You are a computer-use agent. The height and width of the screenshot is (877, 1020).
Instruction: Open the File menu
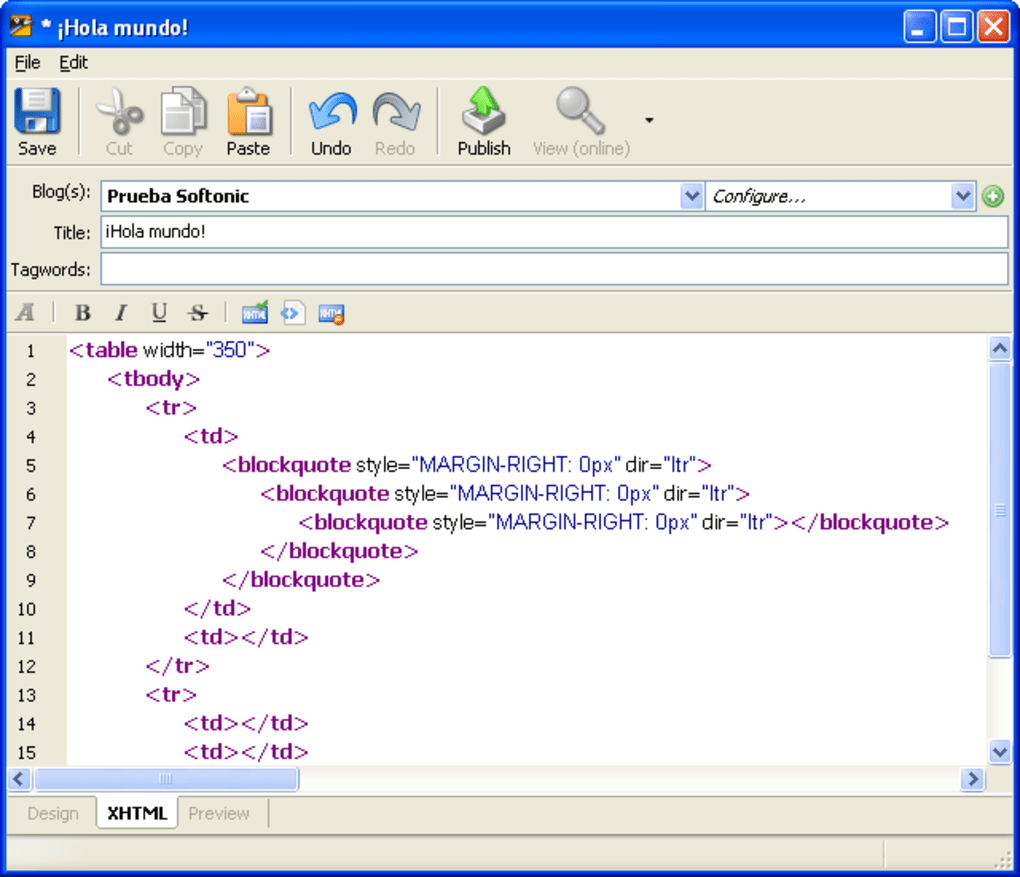point(27,62)
